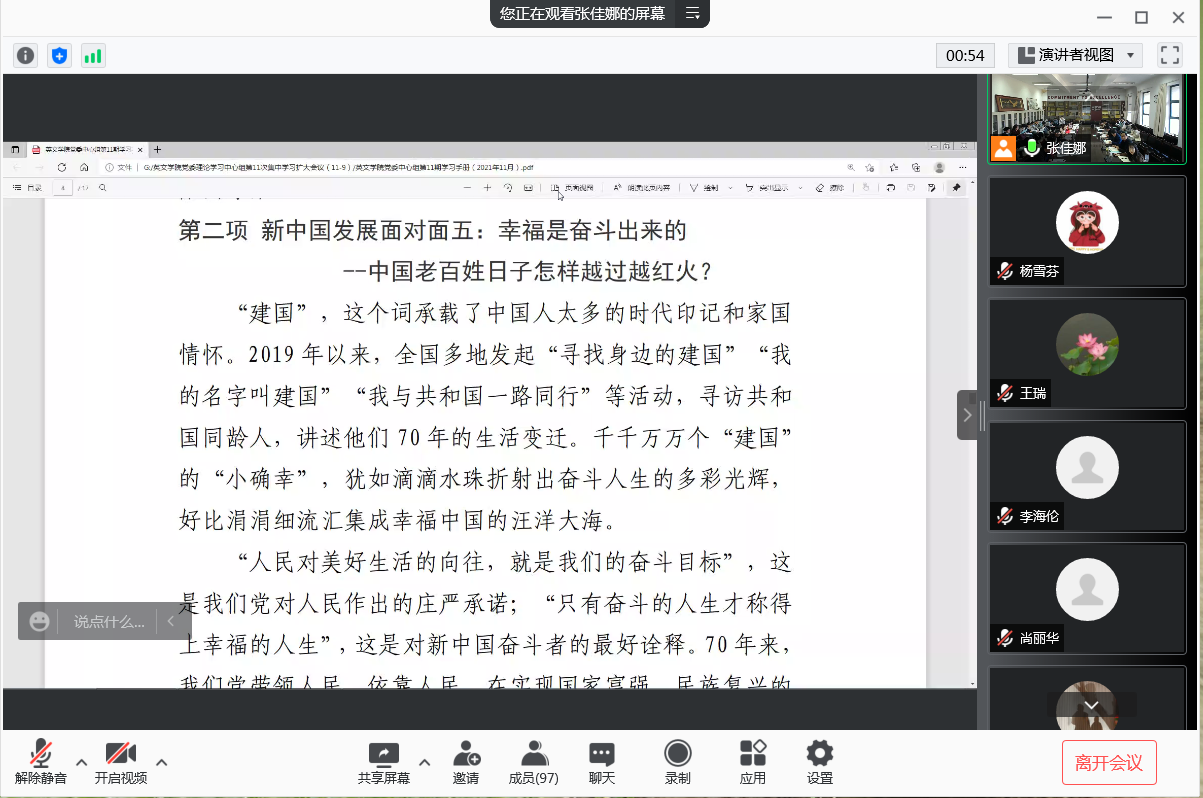Click Leave Meeting button

point(1108,762)
